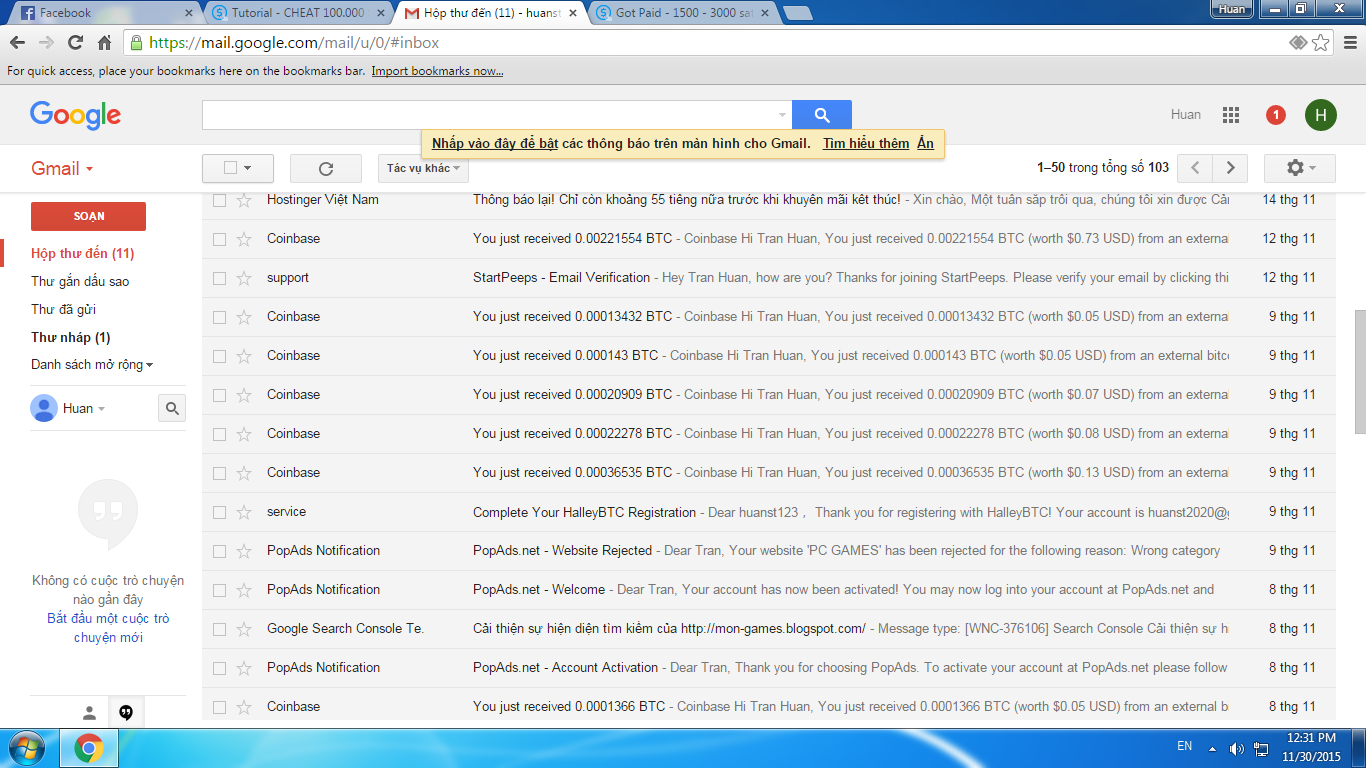Open the Tác vụ khác dropdown
1366x768 pixels.
tap(423, 168)
